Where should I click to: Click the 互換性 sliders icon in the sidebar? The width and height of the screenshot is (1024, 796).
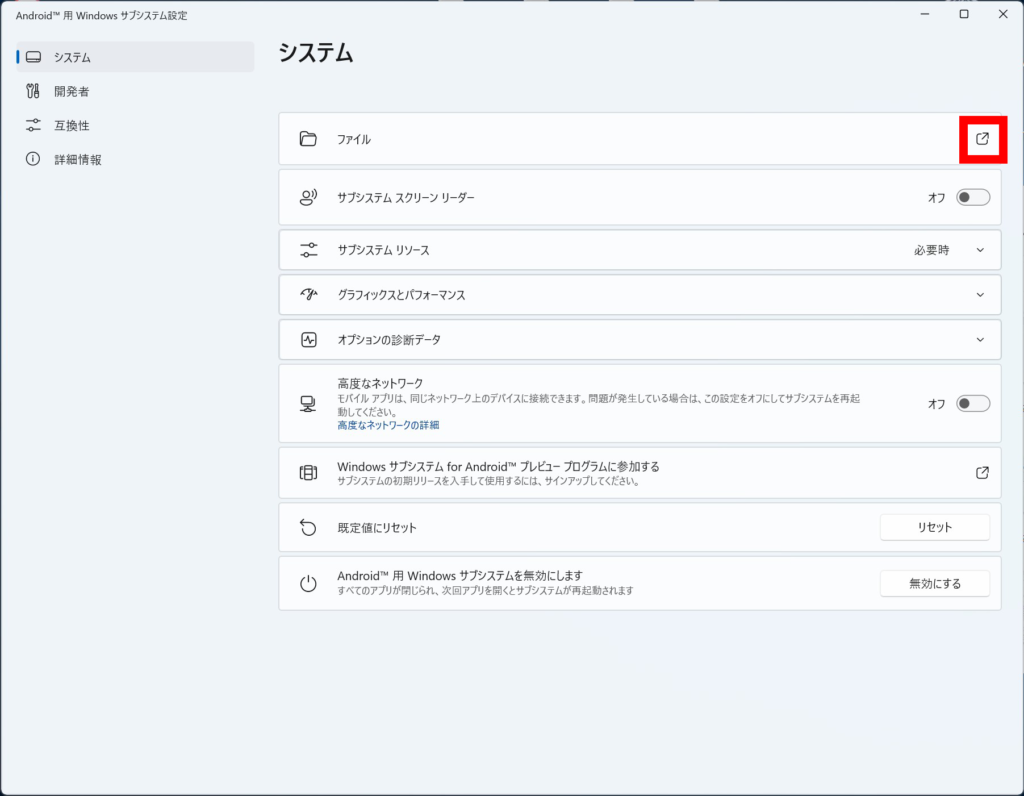pyautogui.click(x=33, y=125)
